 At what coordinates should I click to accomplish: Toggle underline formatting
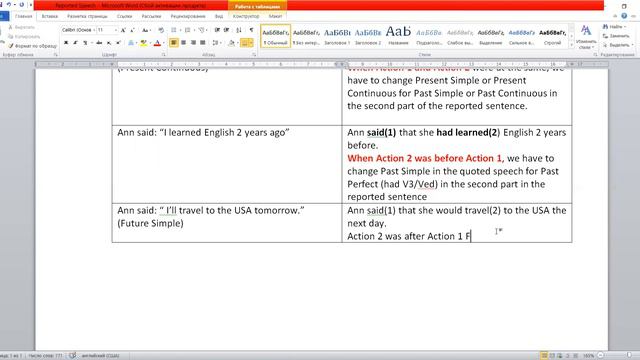tap(85, 42)
